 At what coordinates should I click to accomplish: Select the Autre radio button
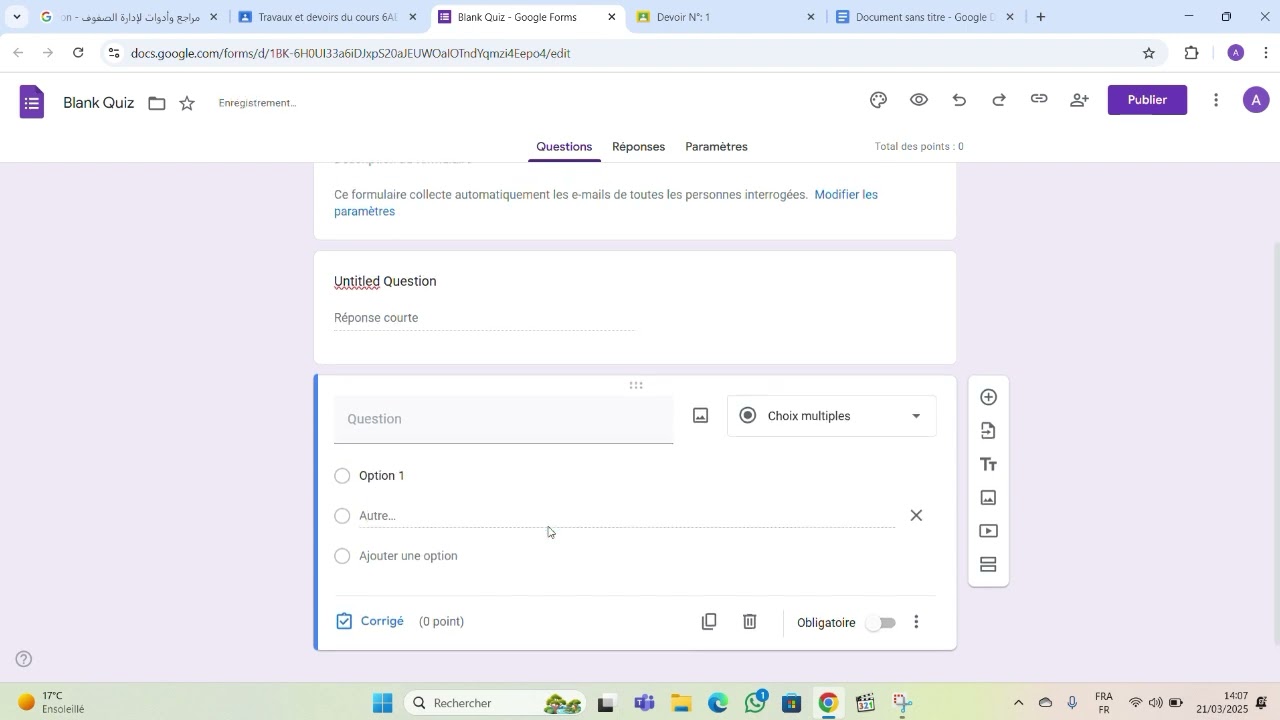click(342, 516)
